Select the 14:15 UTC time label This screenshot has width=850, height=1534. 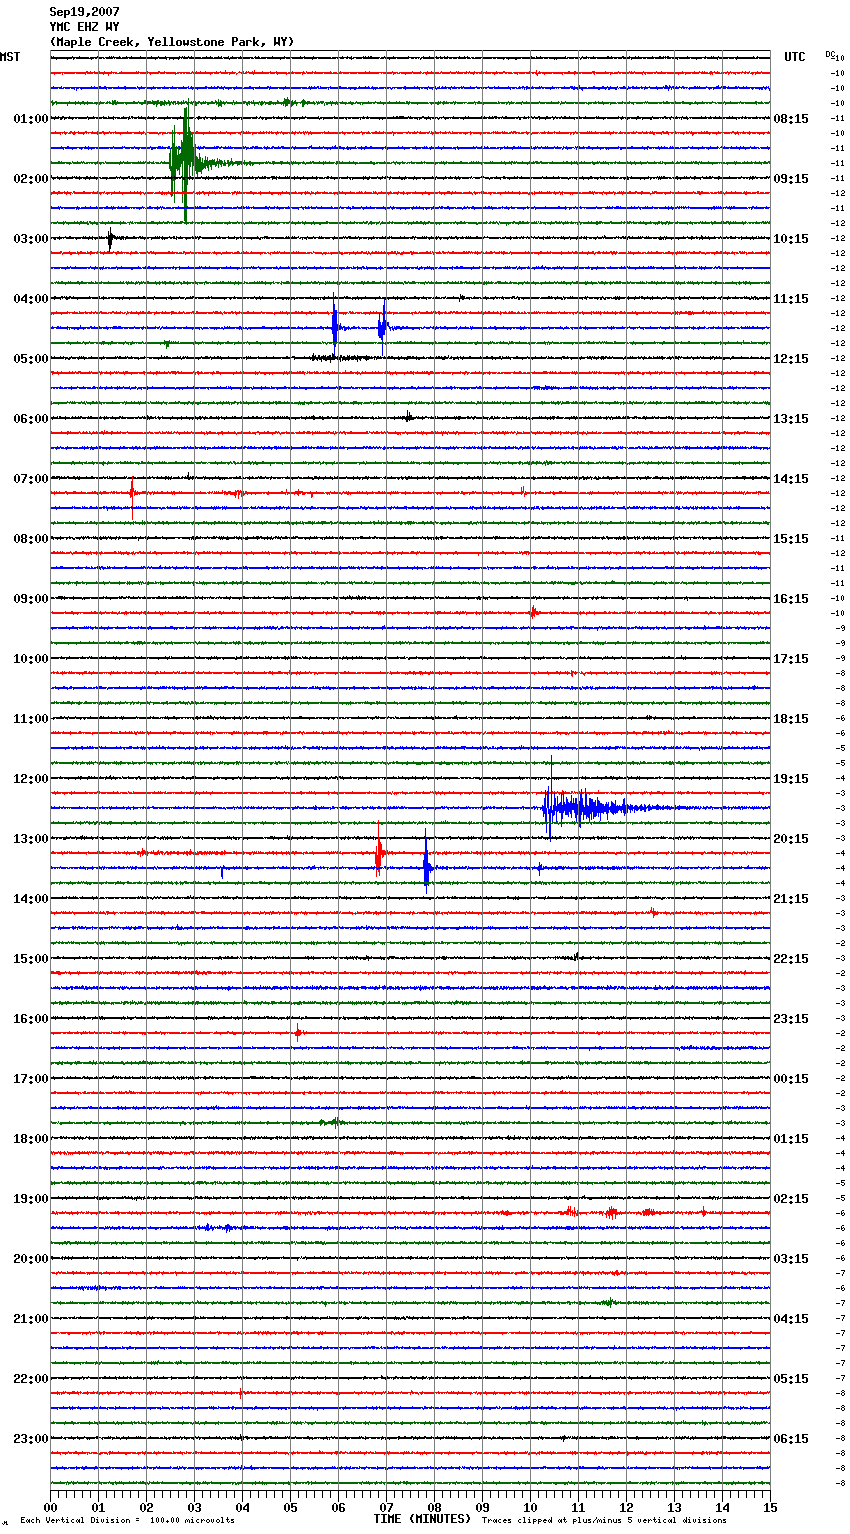[791, 479]
